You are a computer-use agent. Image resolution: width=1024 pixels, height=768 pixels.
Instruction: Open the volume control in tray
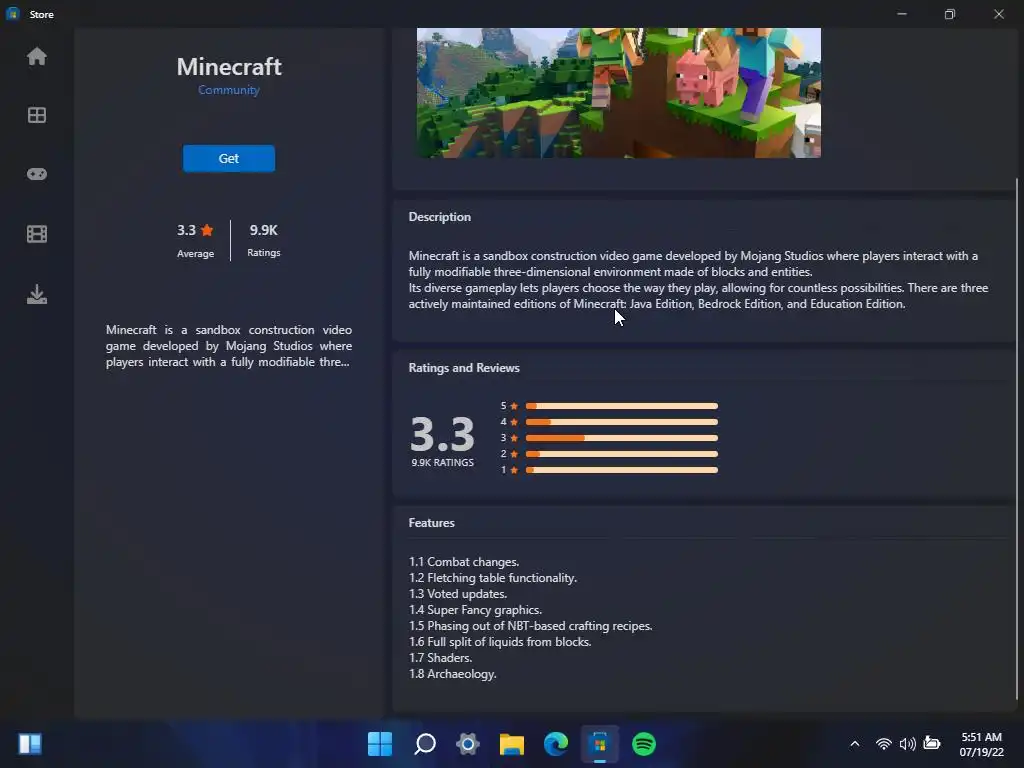[907, 744]
